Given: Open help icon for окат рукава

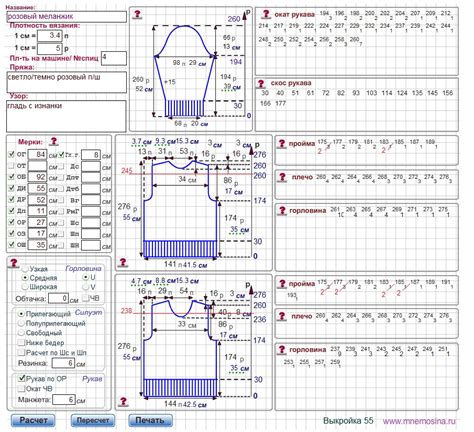Looking at the screenshot, I should tap(266, 14).
